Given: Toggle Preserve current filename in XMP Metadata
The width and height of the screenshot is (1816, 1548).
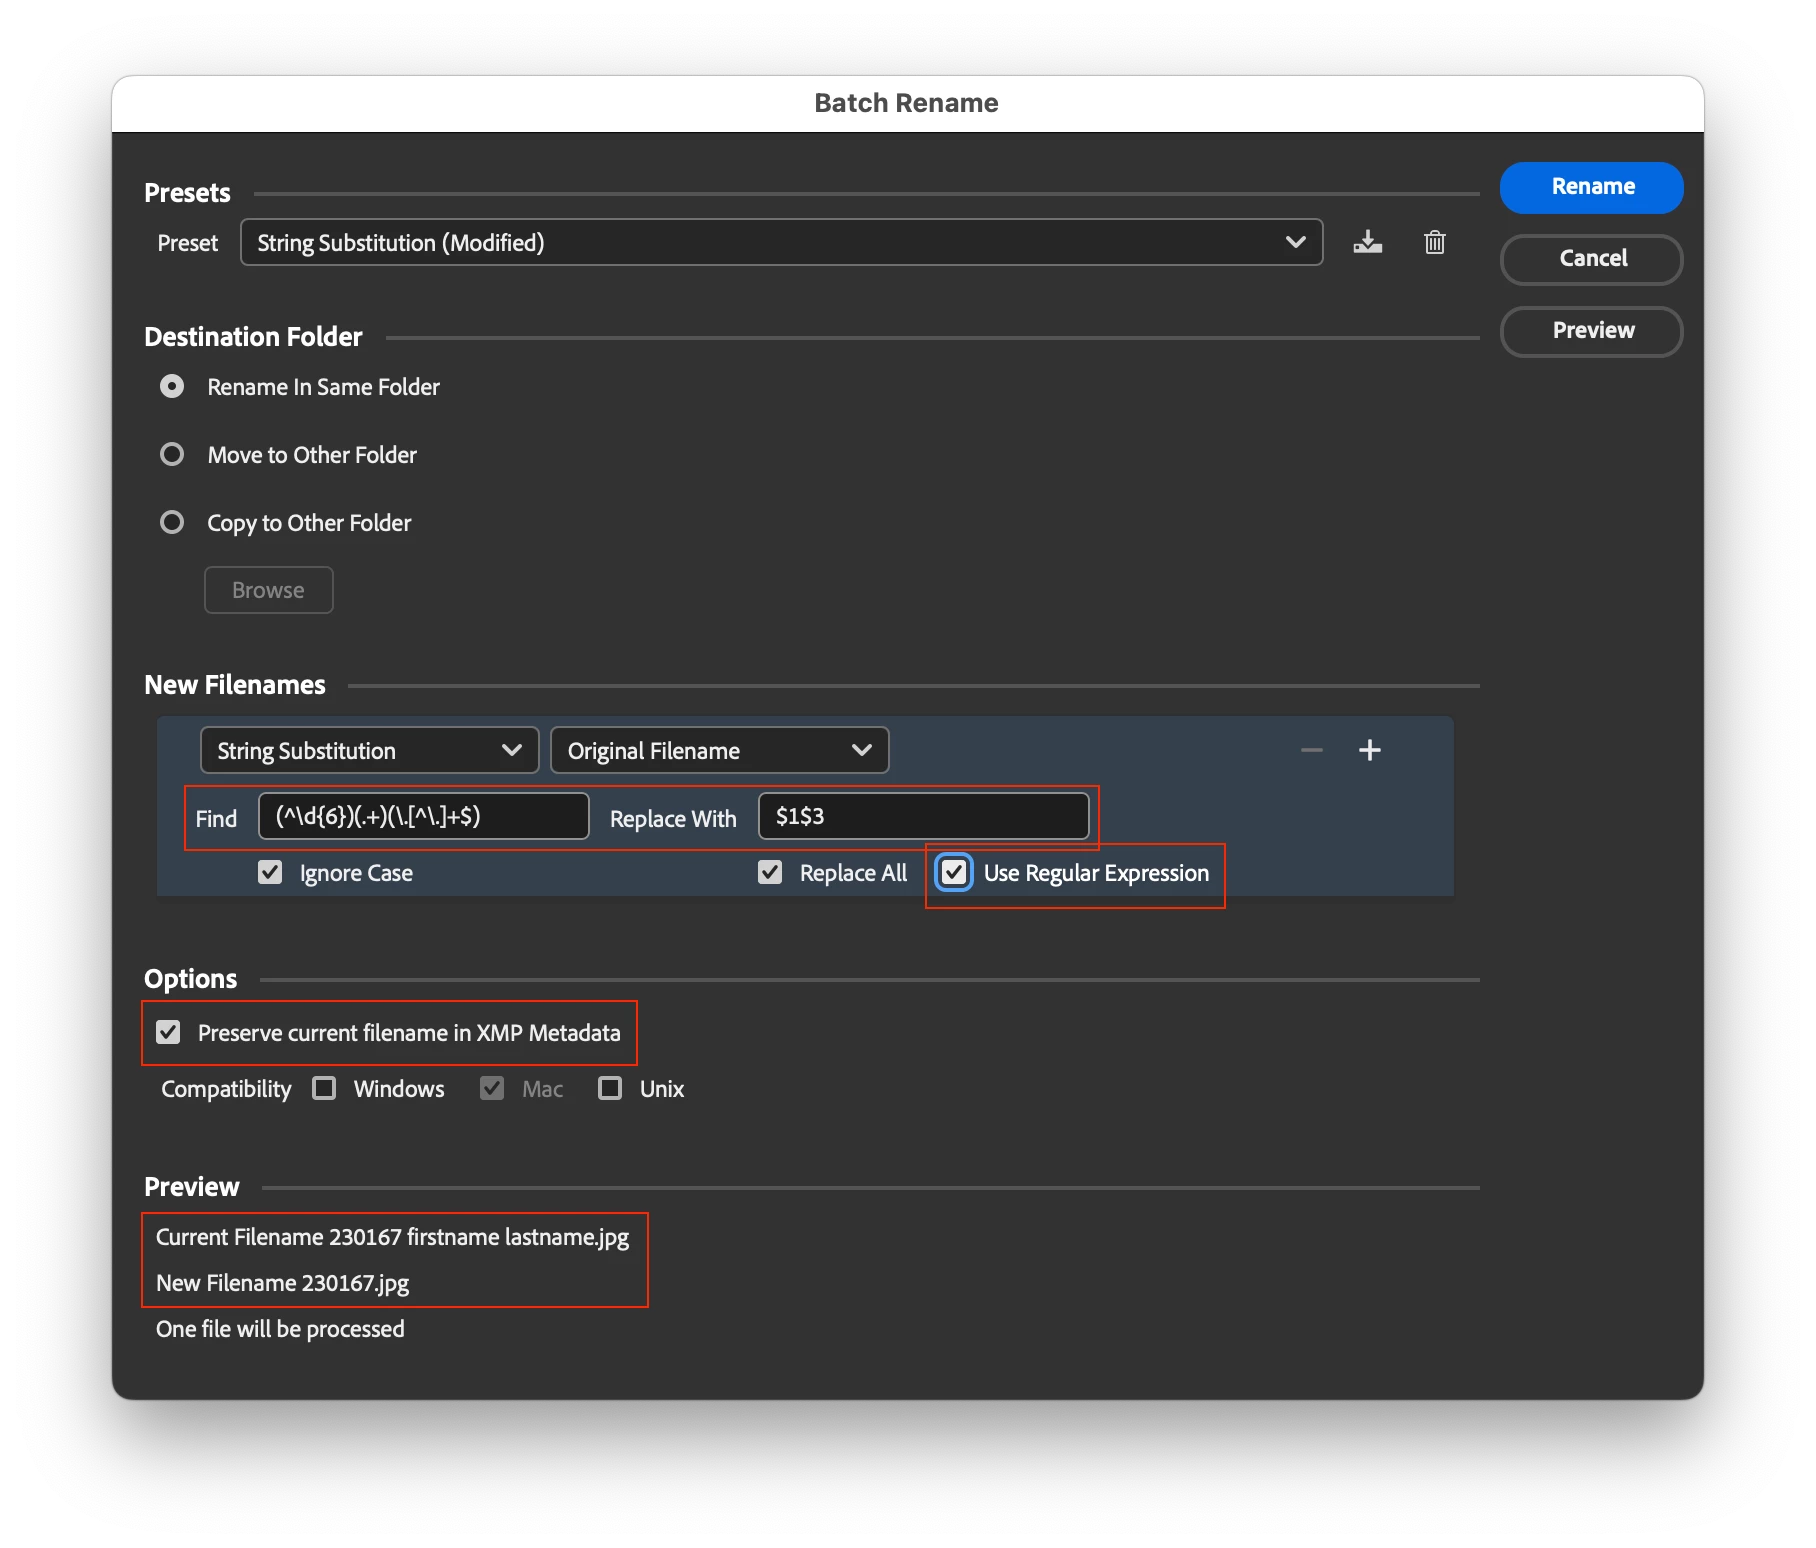Looking at the screenshot, I should [x=168, y=1032].
